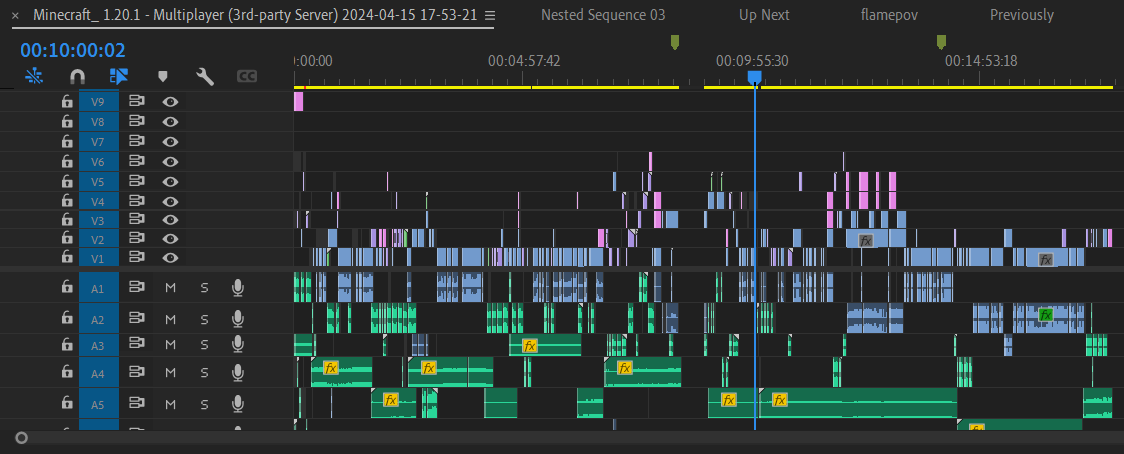Viewport: 1124px width, 454px height.
Task: Switch to Nested Sequence 03 tab
Action: point(603,15)
